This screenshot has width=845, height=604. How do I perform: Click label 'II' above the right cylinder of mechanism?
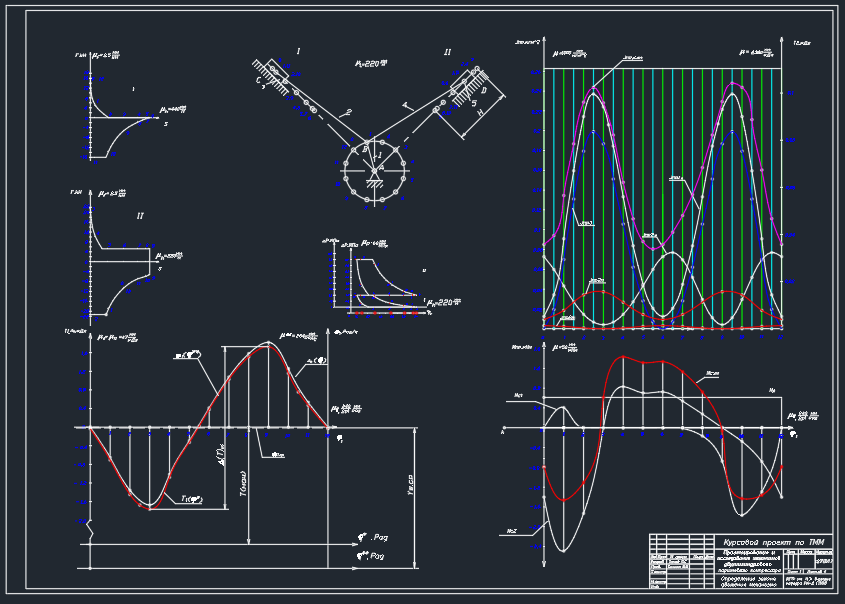coord(447,52)
